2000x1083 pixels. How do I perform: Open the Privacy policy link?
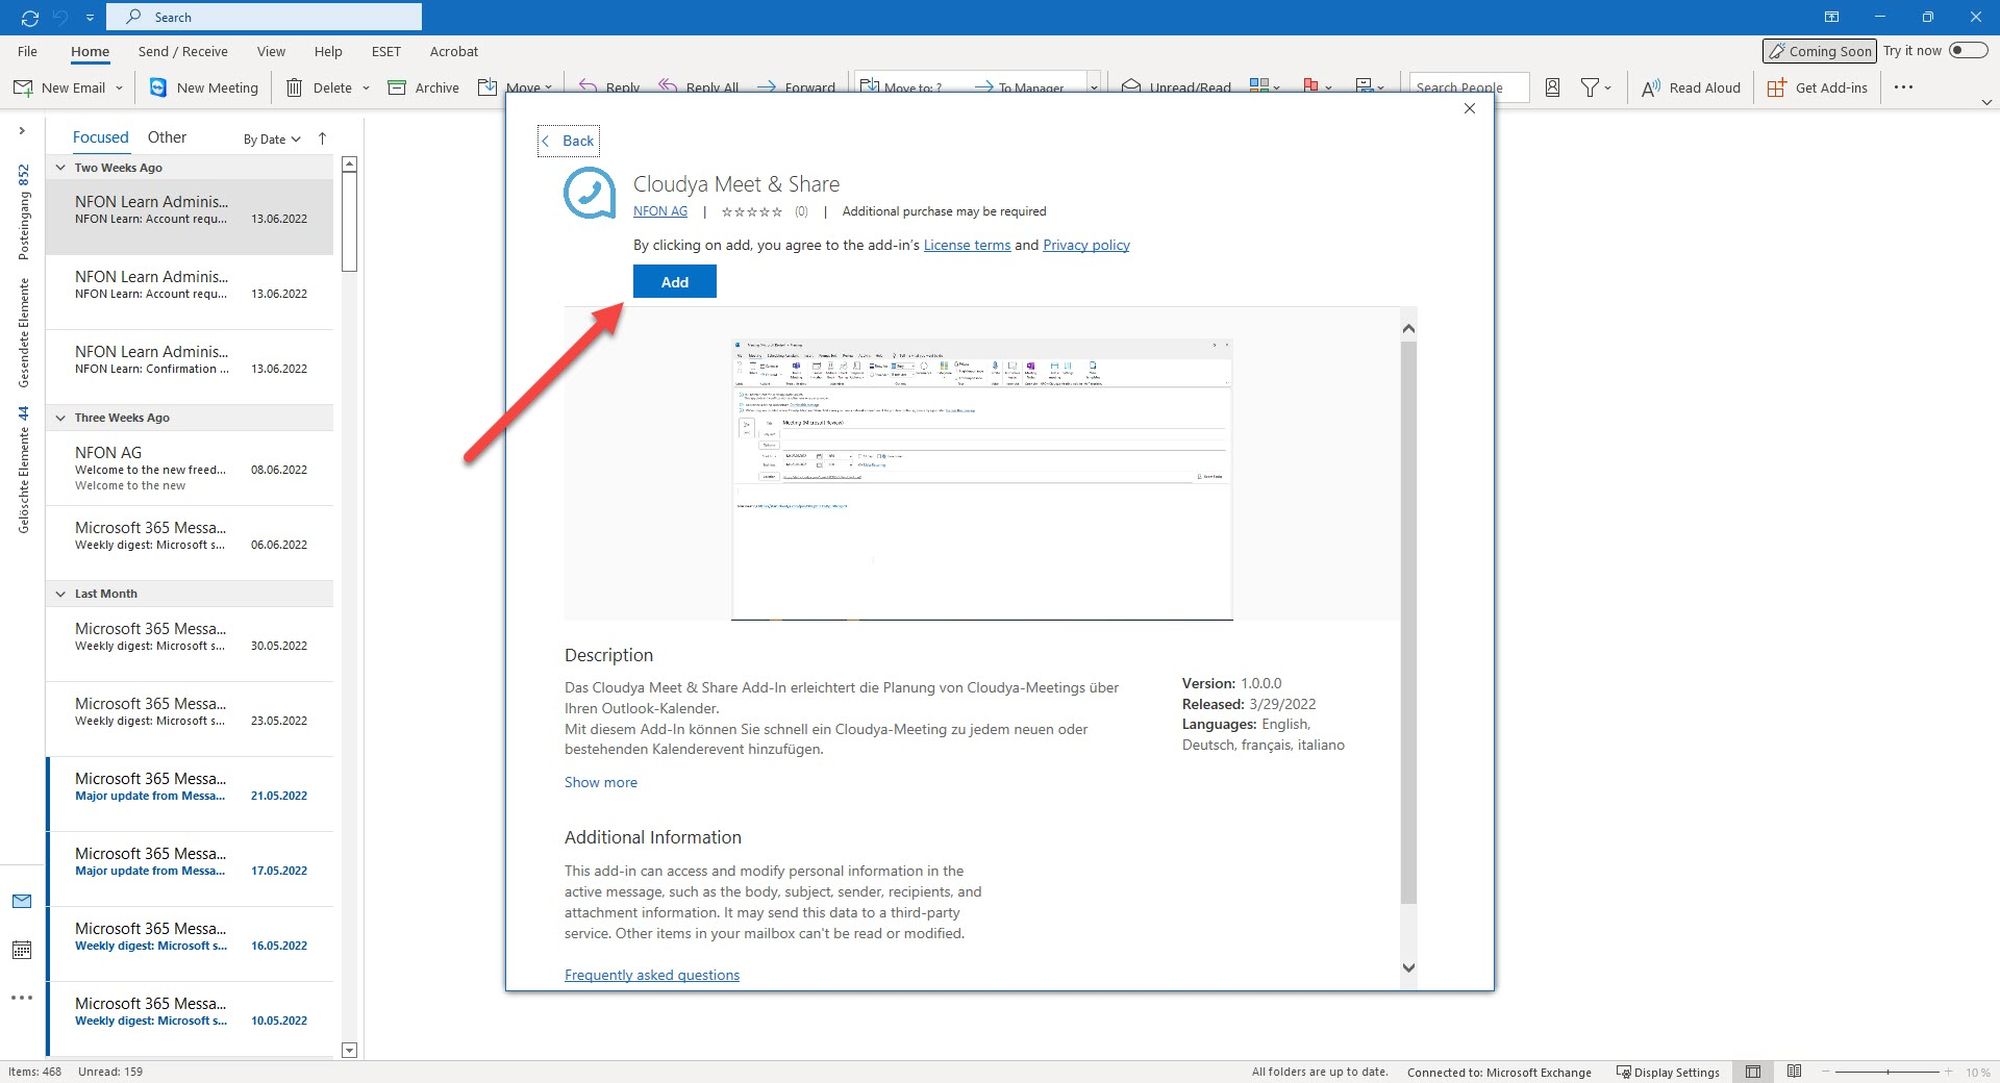[x=1086, y=245]
